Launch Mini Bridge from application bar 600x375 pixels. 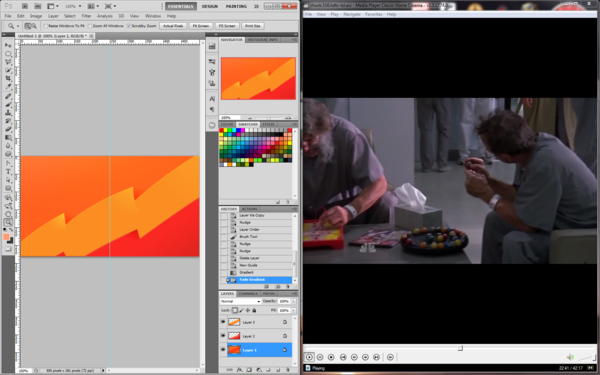coord(38,6)
